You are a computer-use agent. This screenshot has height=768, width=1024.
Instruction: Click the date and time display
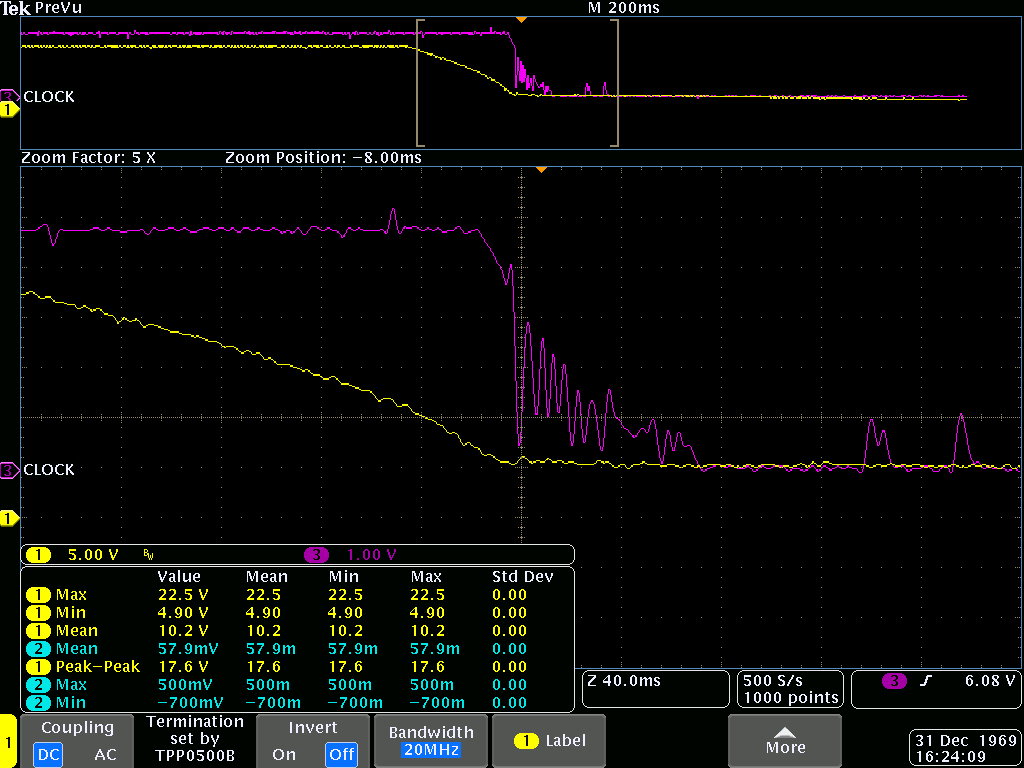point(964,750)
